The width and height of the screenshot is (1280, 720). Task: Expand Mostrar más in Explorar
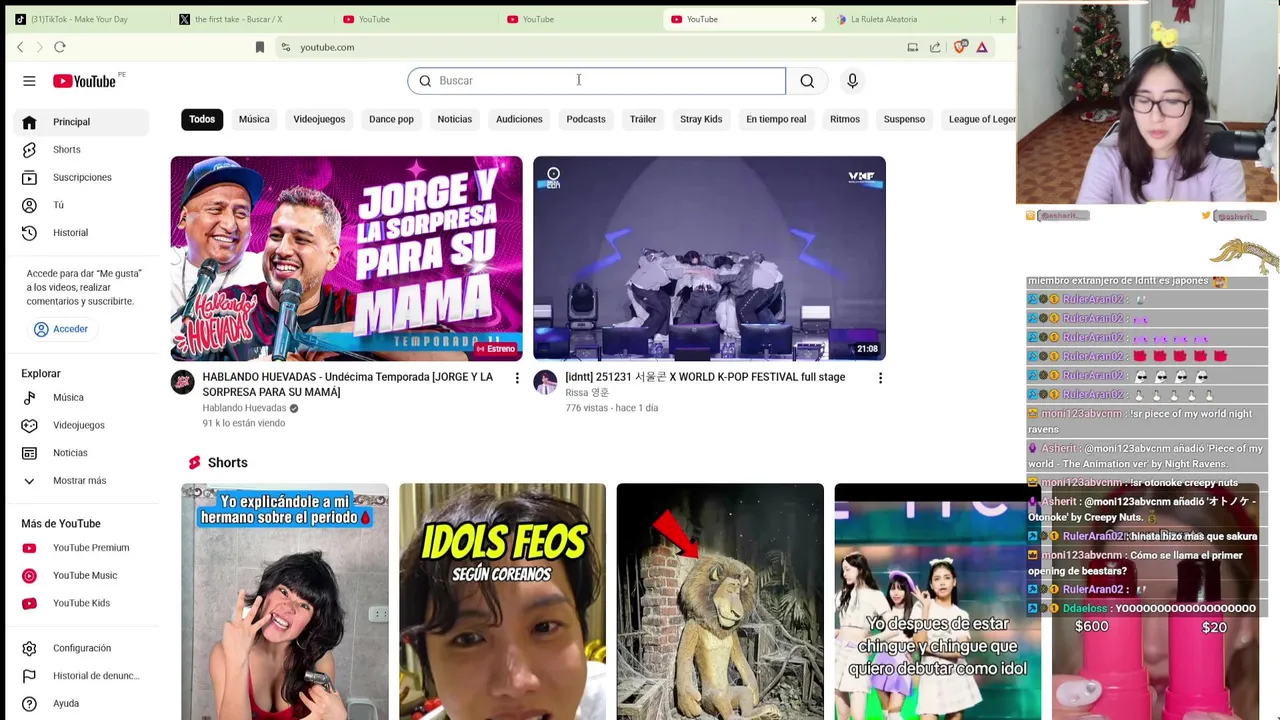click(x=82, y=481)
